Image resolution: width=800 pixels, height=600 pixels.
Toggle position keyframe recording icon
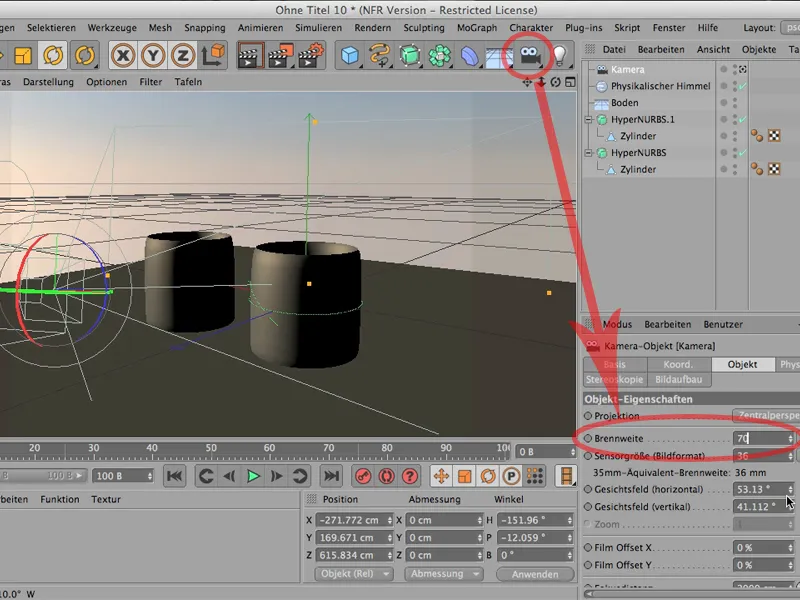(441, 476)
